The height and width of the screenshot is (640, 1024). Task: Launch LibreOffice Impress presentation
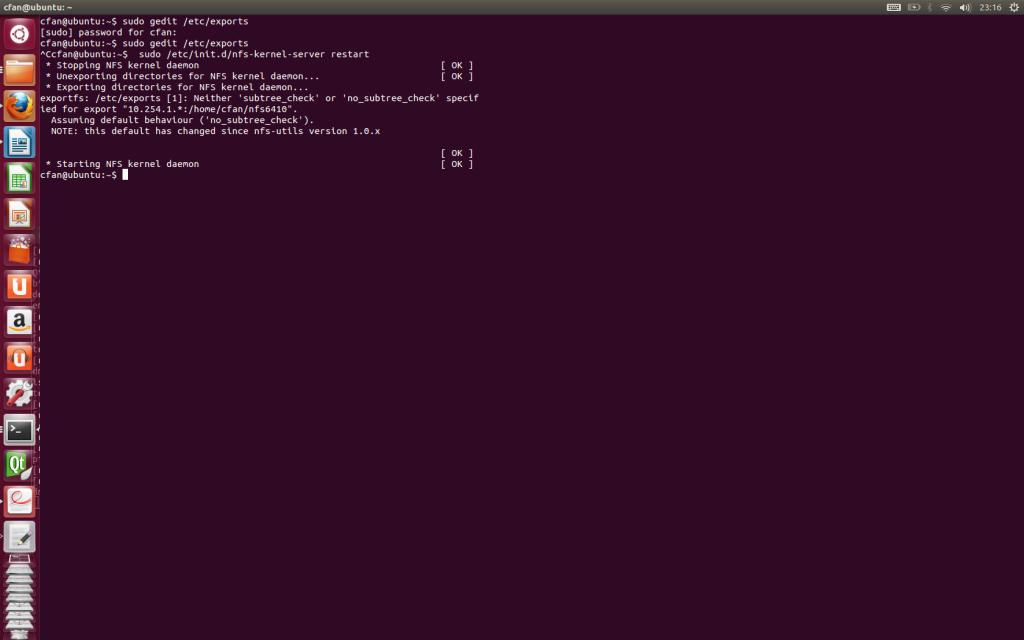tap(20, 214)
